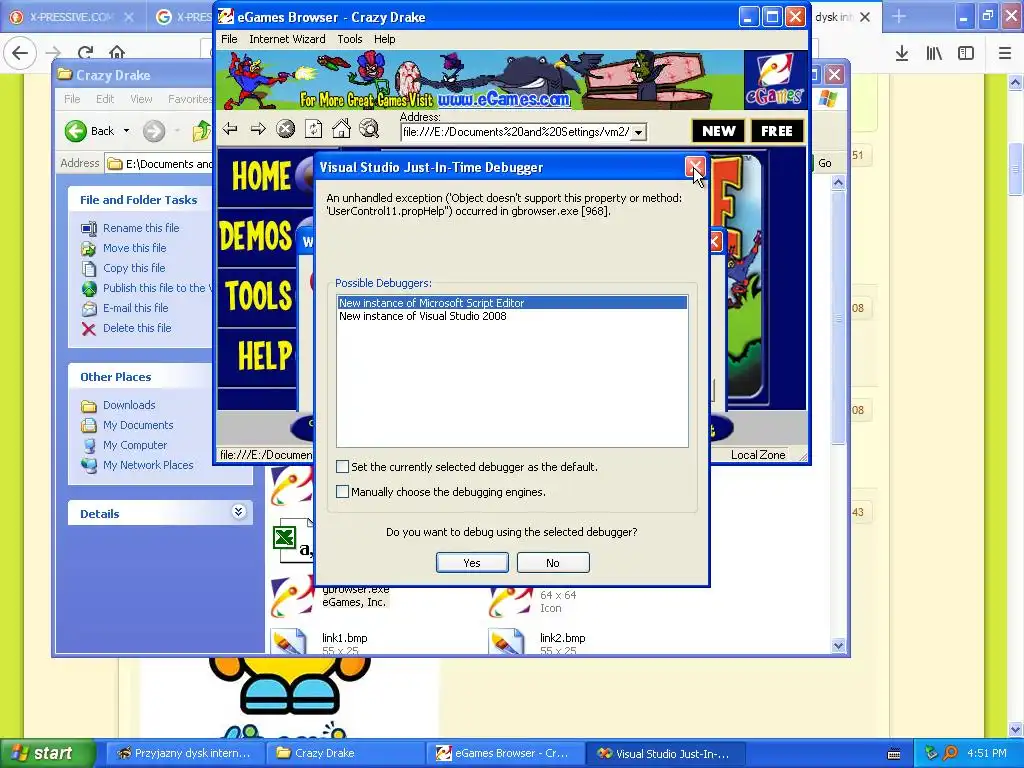The image size is (1024, 768).
Task: Open a new Firefox tab with plus
Action: tap(899, 17)
